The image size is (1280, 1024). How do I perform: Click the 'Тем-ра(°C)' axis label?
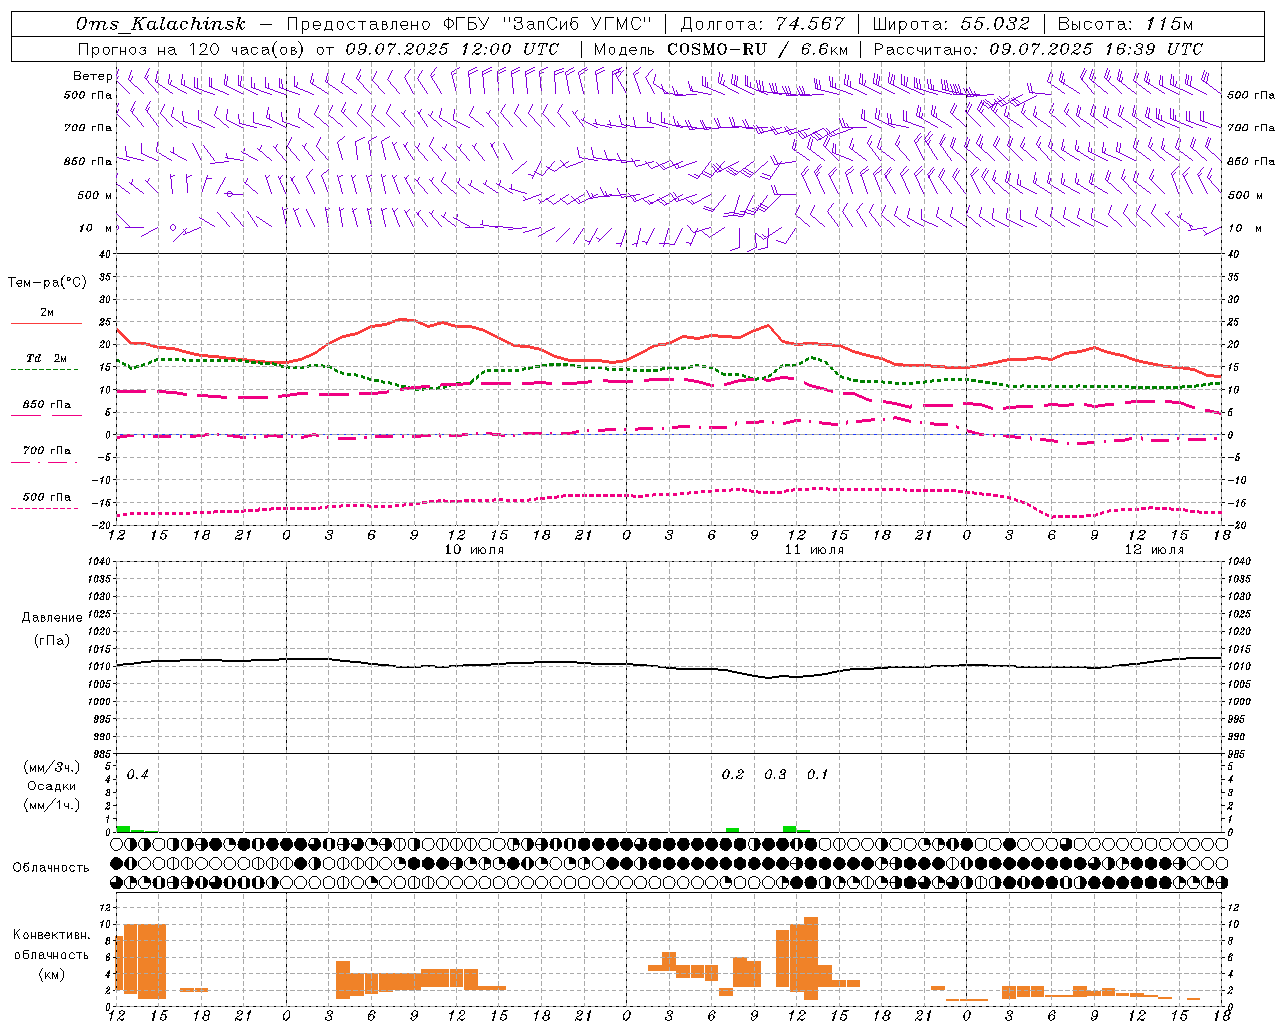pos(47,283)
